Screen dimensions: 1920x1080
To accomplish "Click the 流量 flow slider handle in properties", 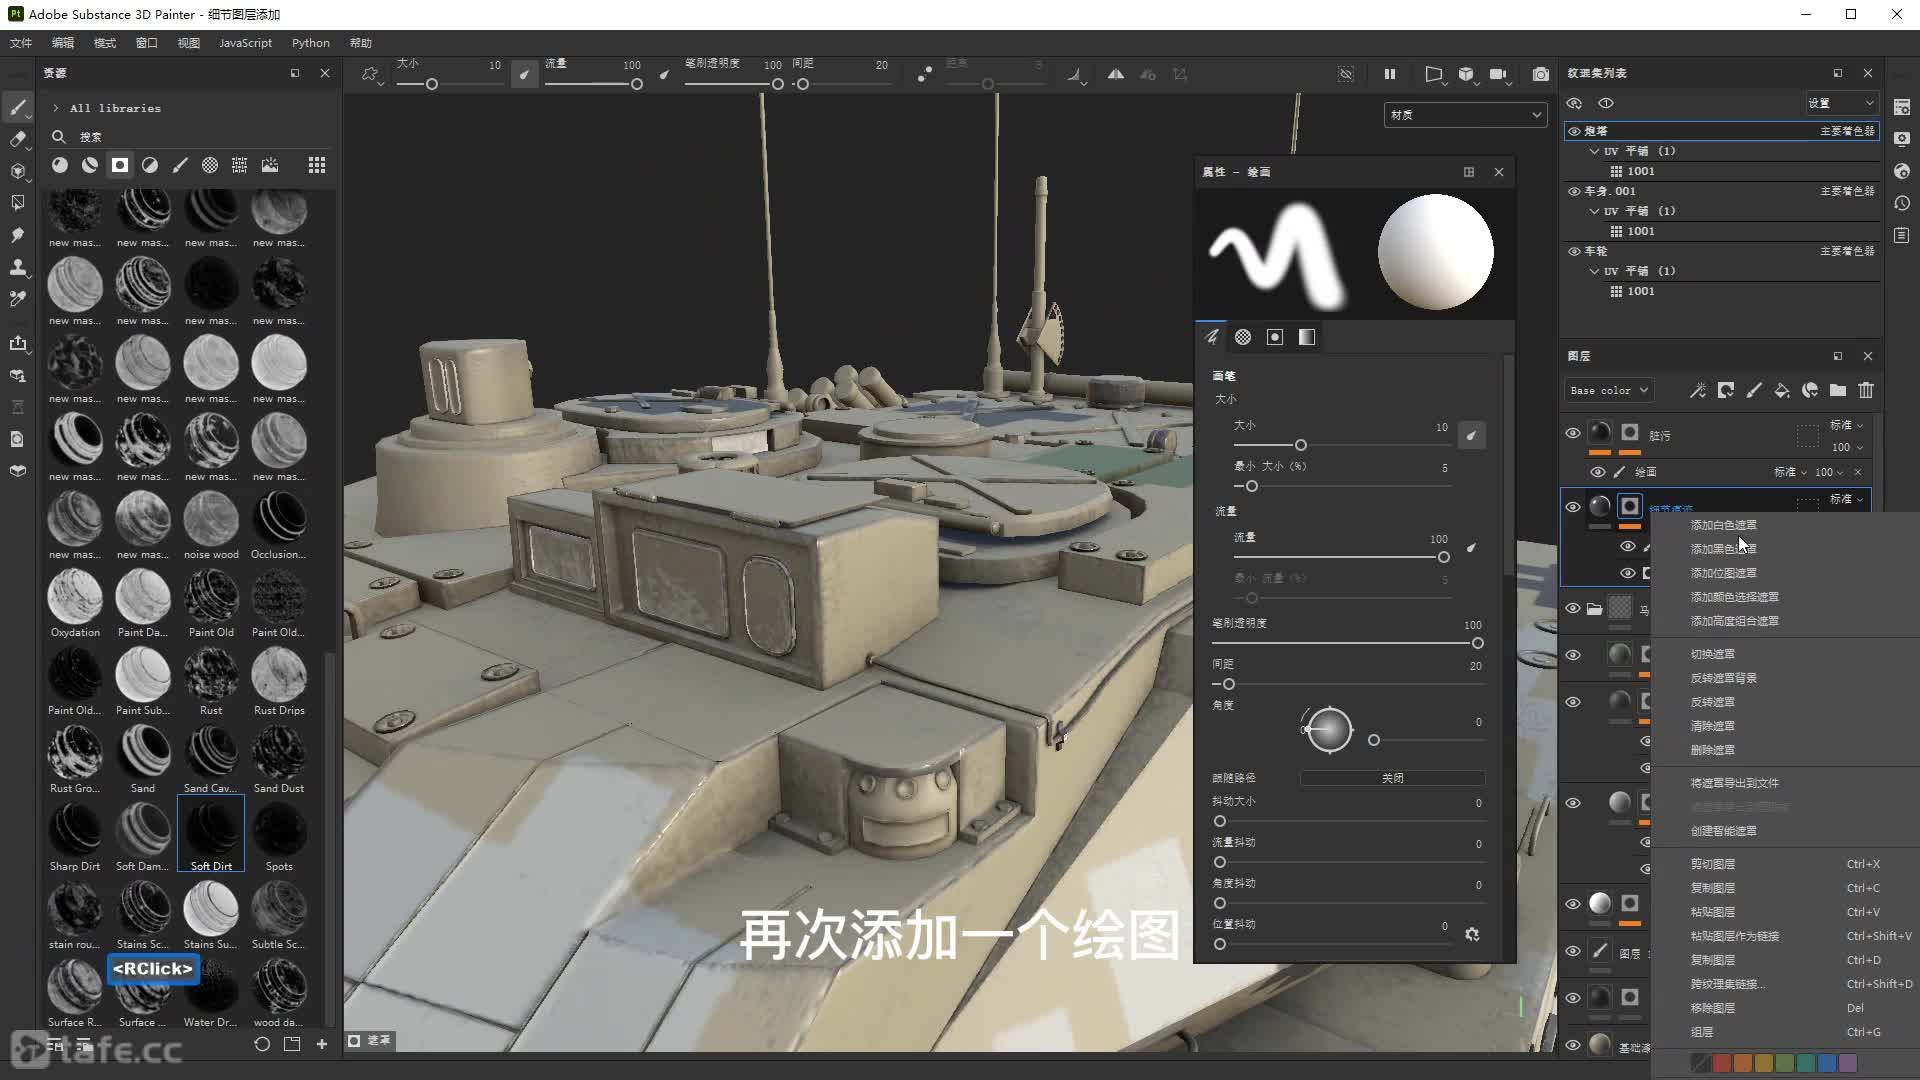I will pyautogui.click(x=1443, y=557).
